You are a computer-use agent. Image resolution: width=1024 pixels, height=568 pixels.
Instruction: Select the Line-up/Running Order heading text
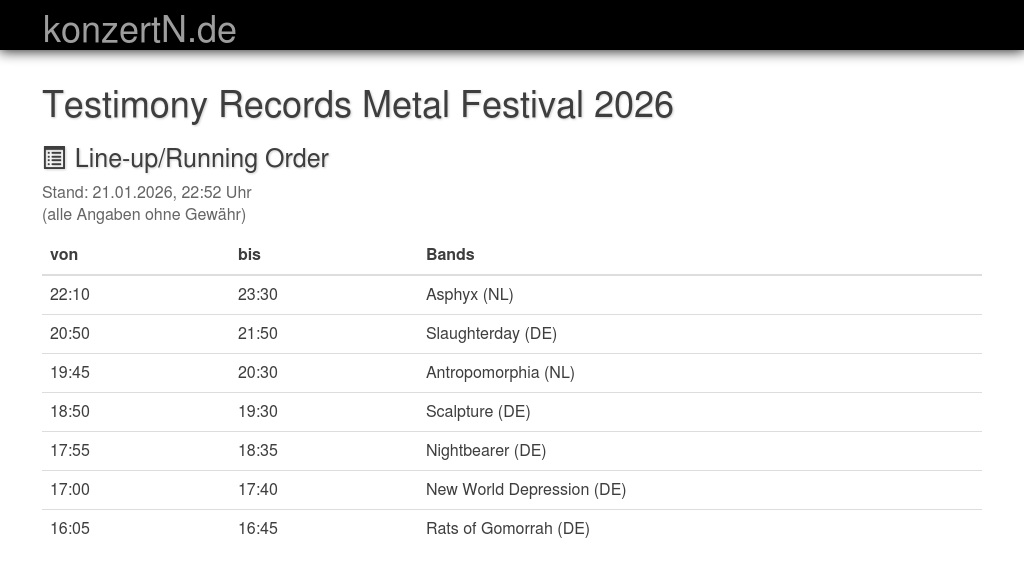point(201,158)
